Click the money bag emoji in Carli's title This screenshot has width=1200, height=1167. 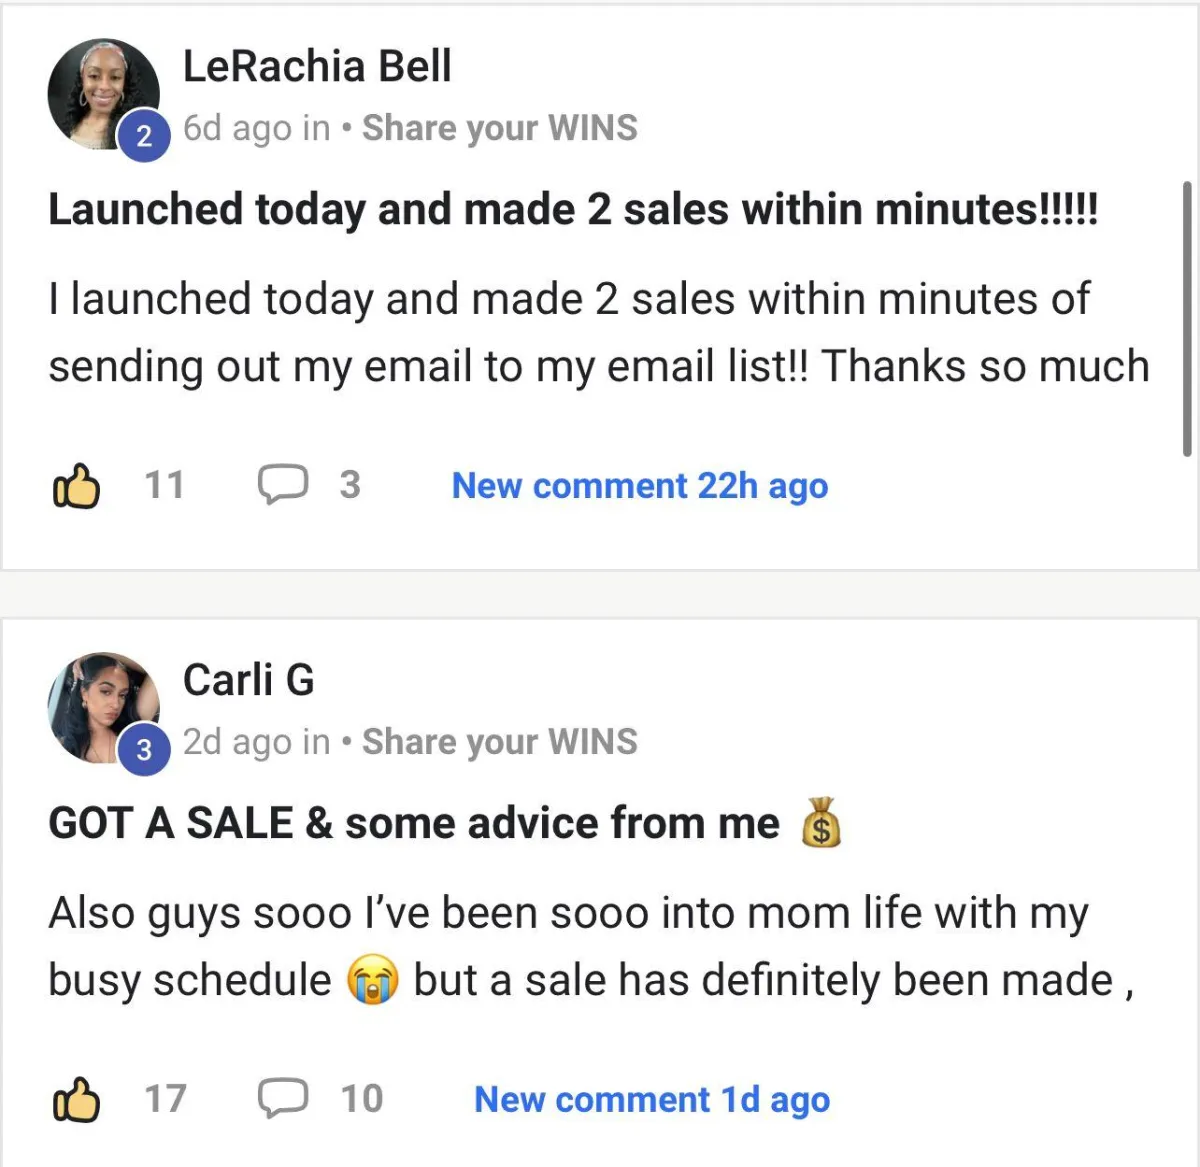point(821,822)
